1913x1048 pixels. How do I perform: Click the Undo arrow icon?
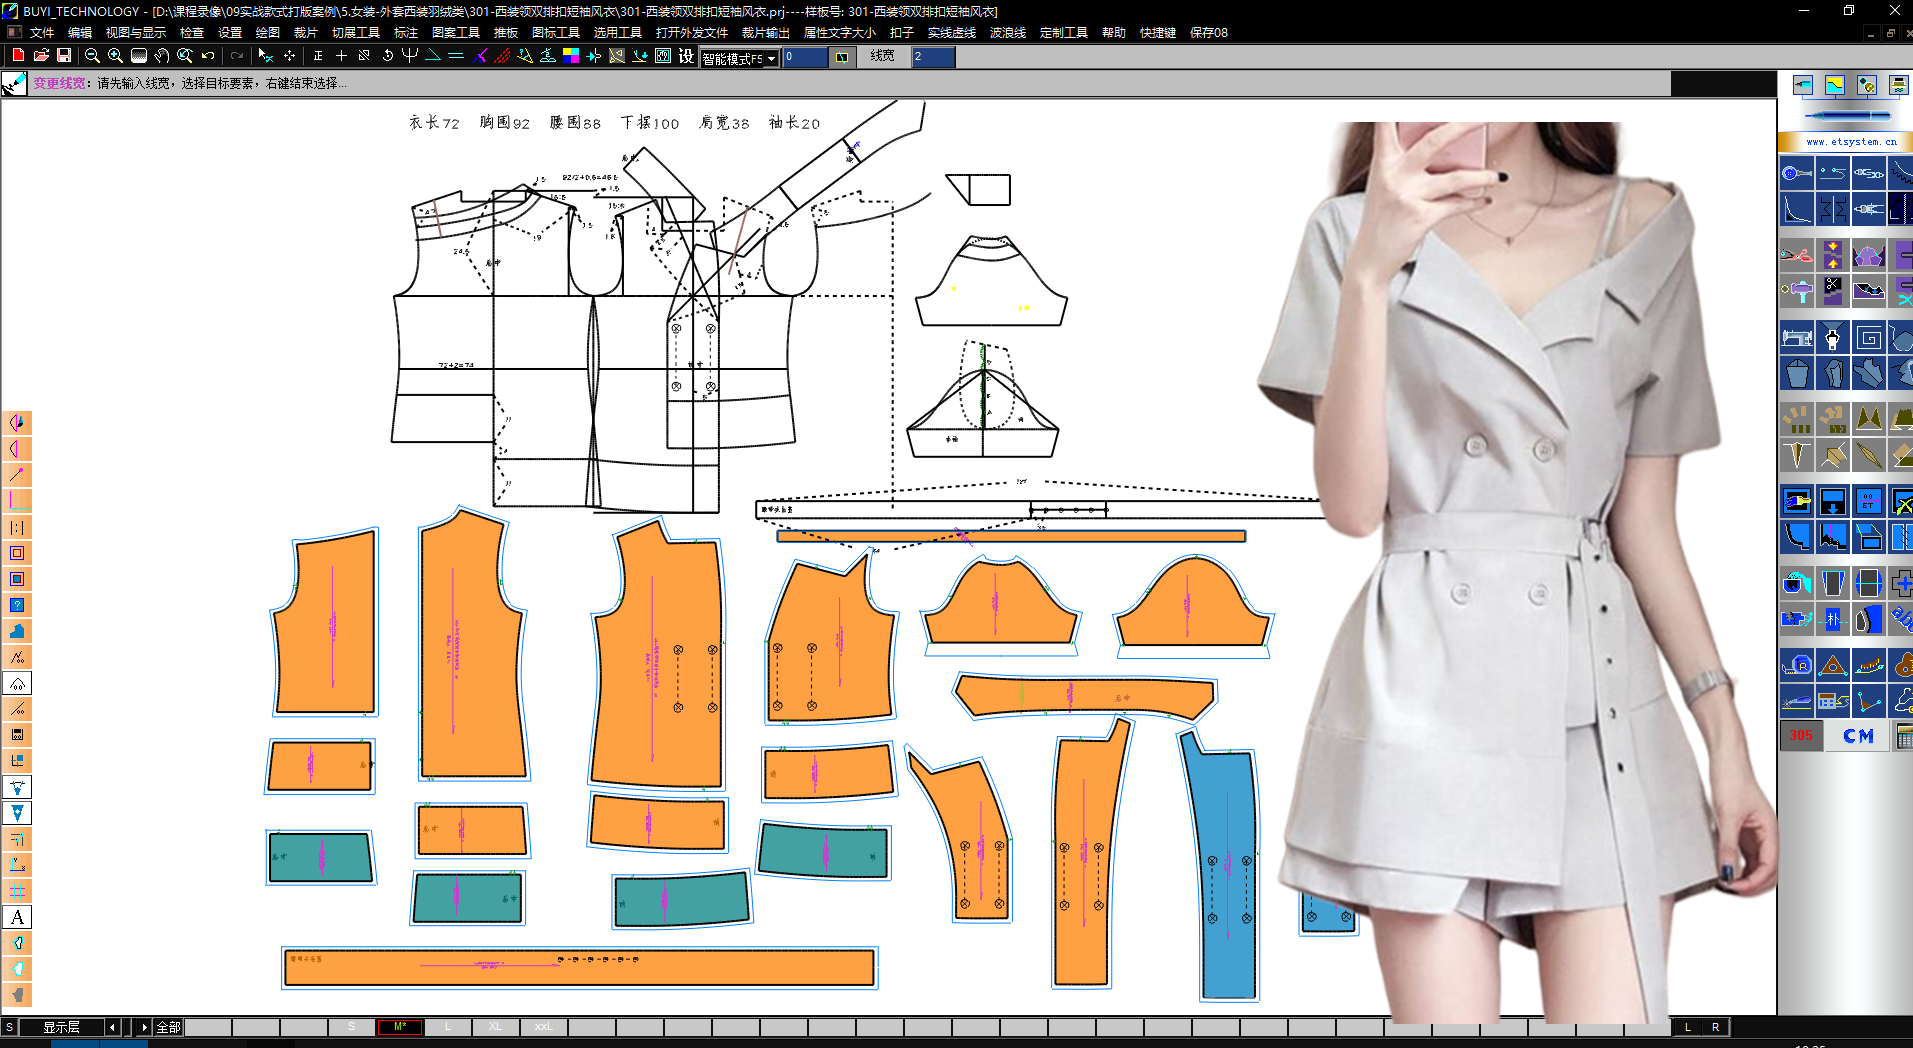(208, 56)
